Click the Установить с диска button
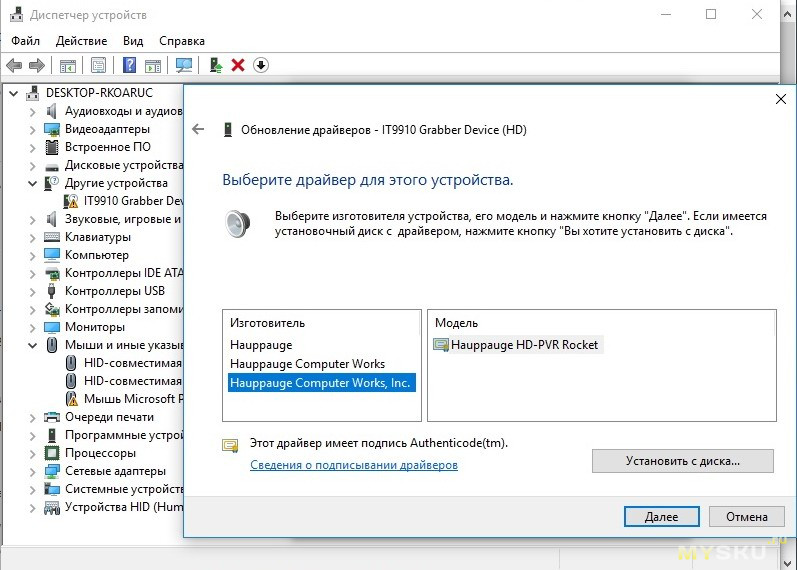The width and height of the screenshot is (797, 570). click(683, 461)
